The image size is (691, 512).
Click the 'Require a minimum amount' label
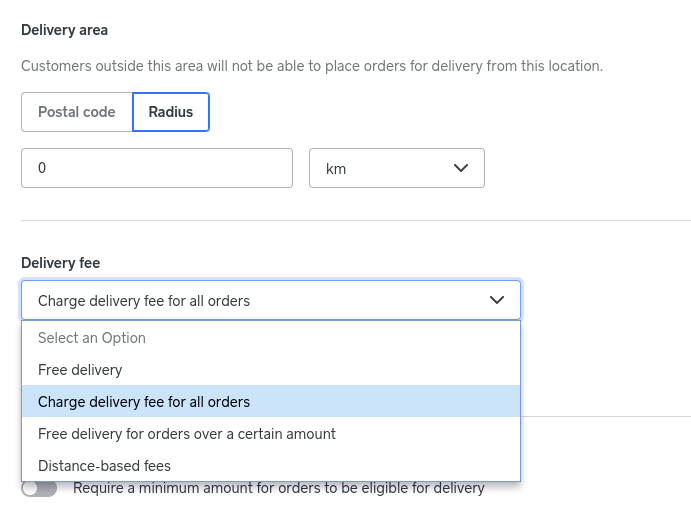pos(279,489)
